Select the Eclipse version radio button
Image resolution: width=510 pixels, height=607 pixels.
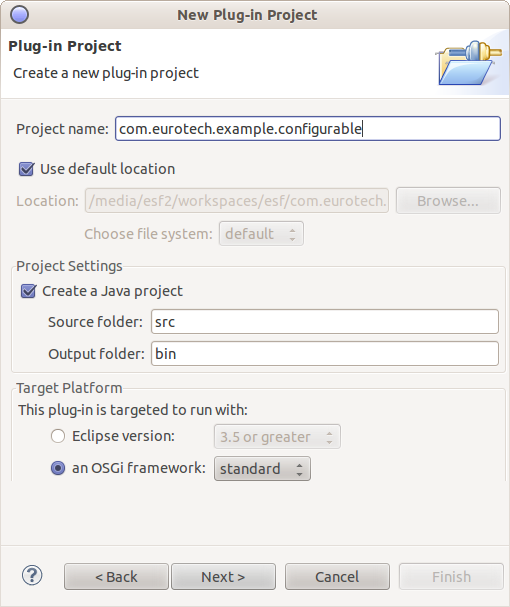coord(58,436)
